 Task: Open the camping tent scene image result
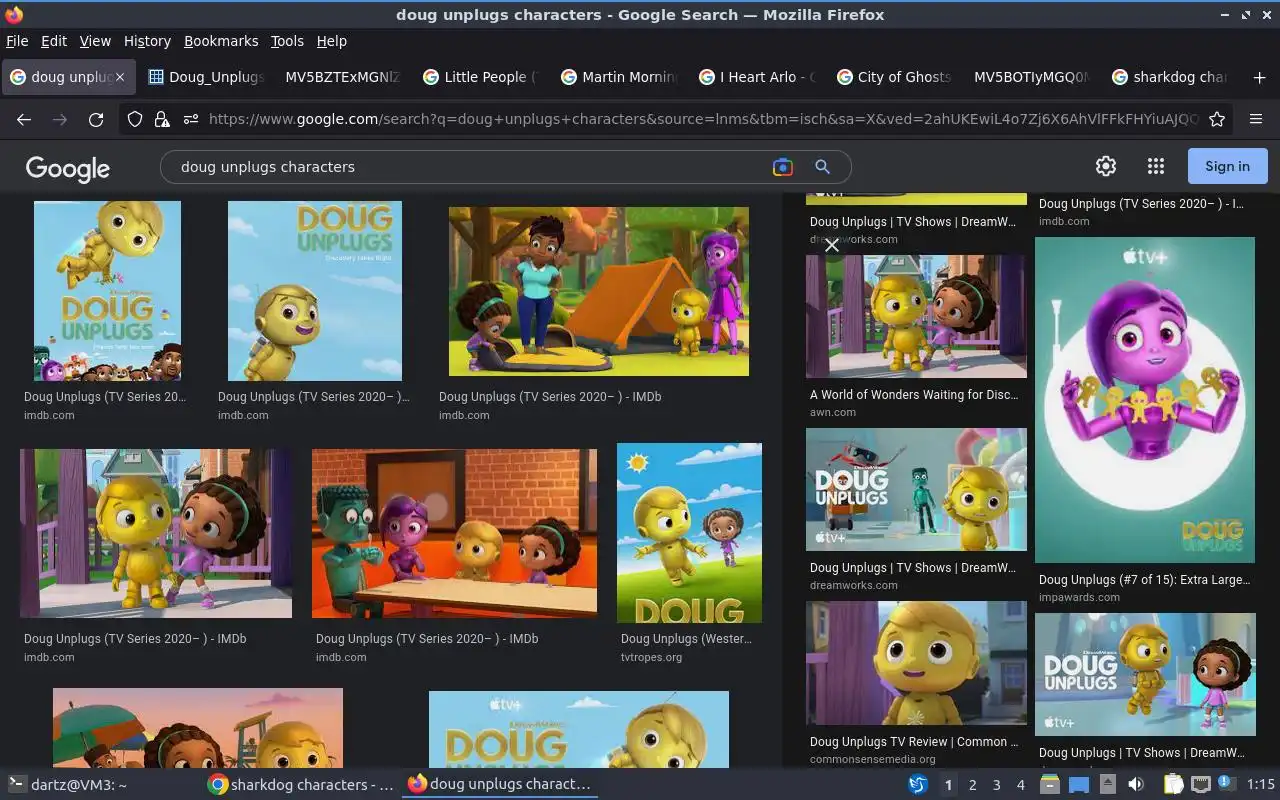point(598,291)
